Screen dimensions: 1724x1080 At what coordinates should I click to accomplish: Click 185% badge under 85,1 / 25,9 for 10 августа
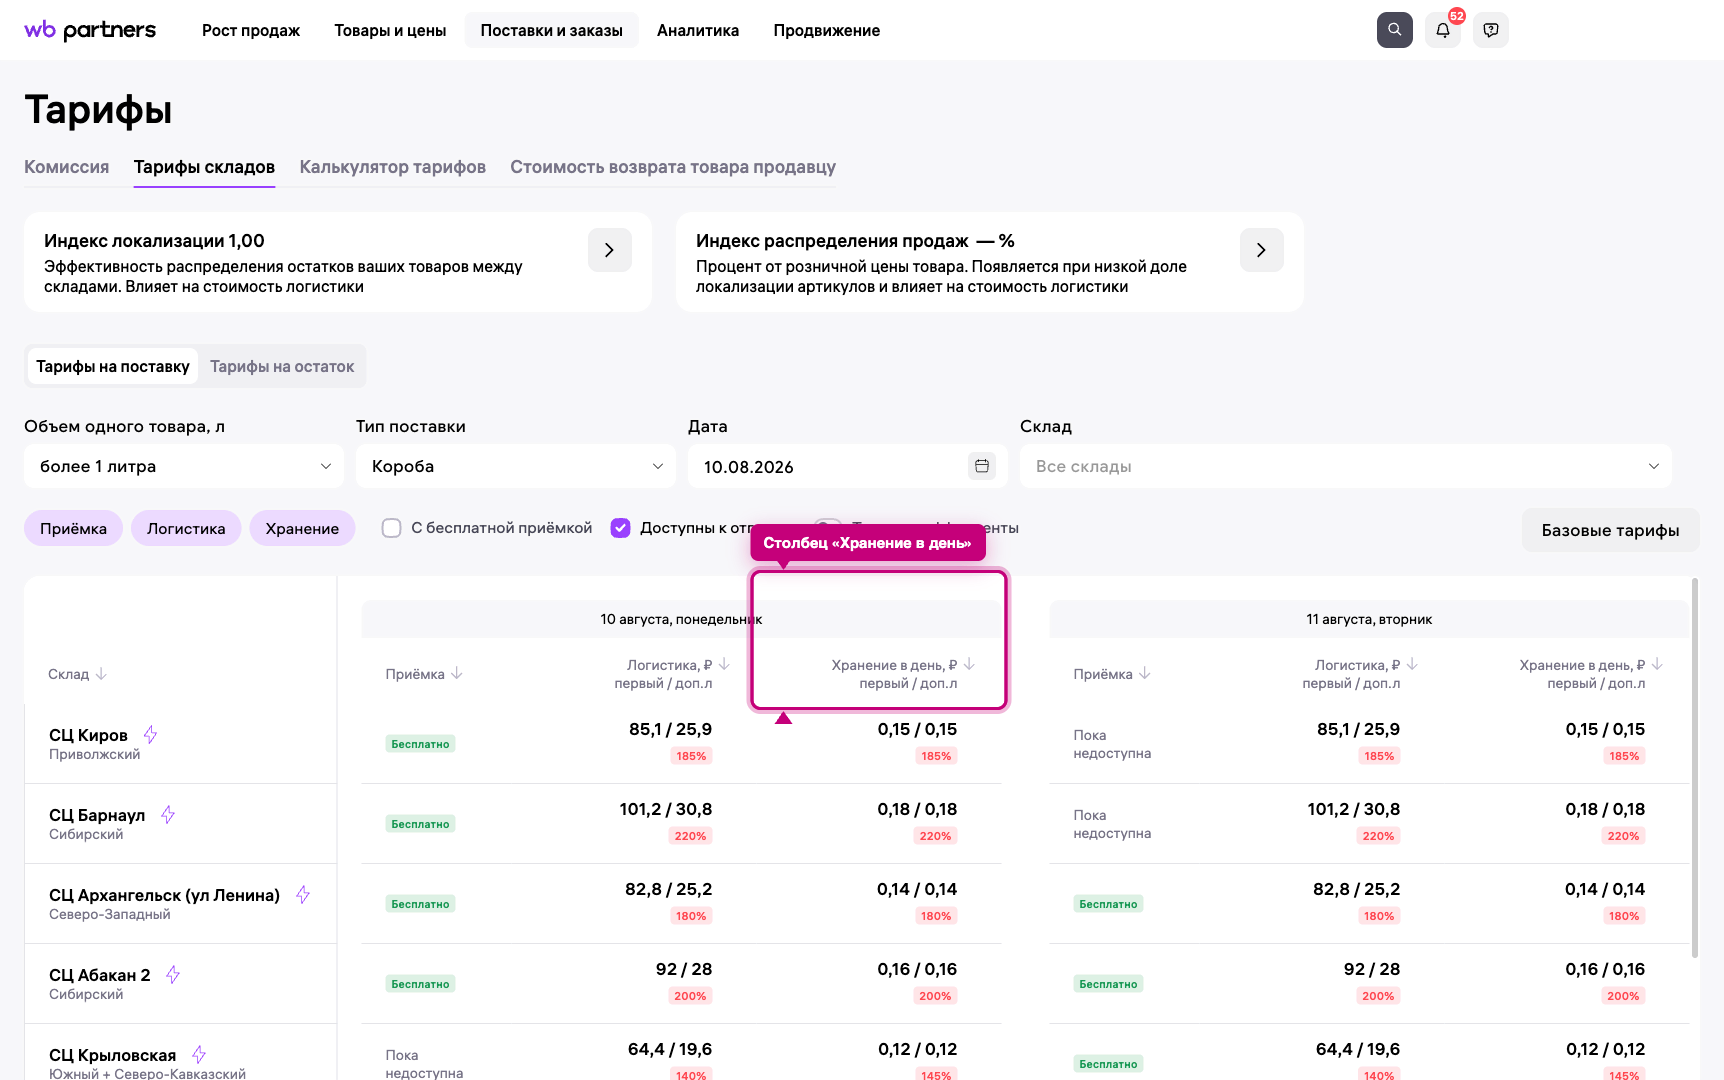click(x=691, y=756)
